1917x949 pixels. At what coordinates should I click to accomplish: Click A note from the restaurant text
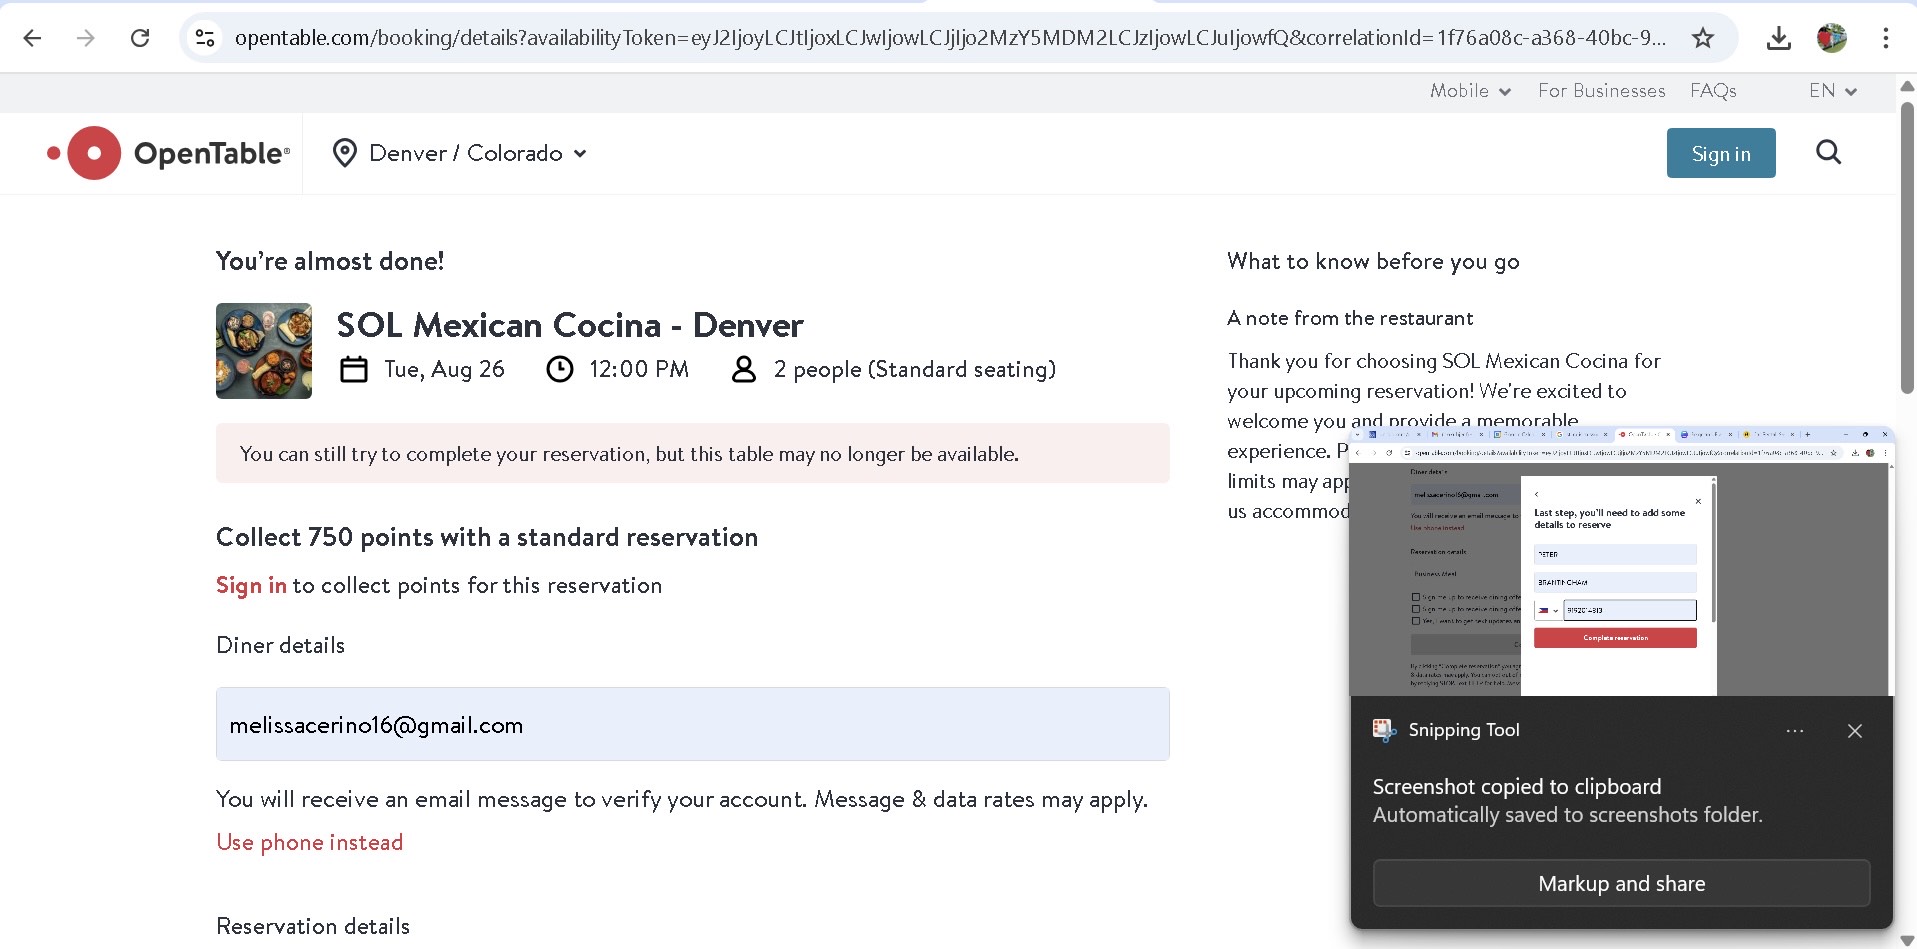pyautogui.click(x=1350, y=318)
